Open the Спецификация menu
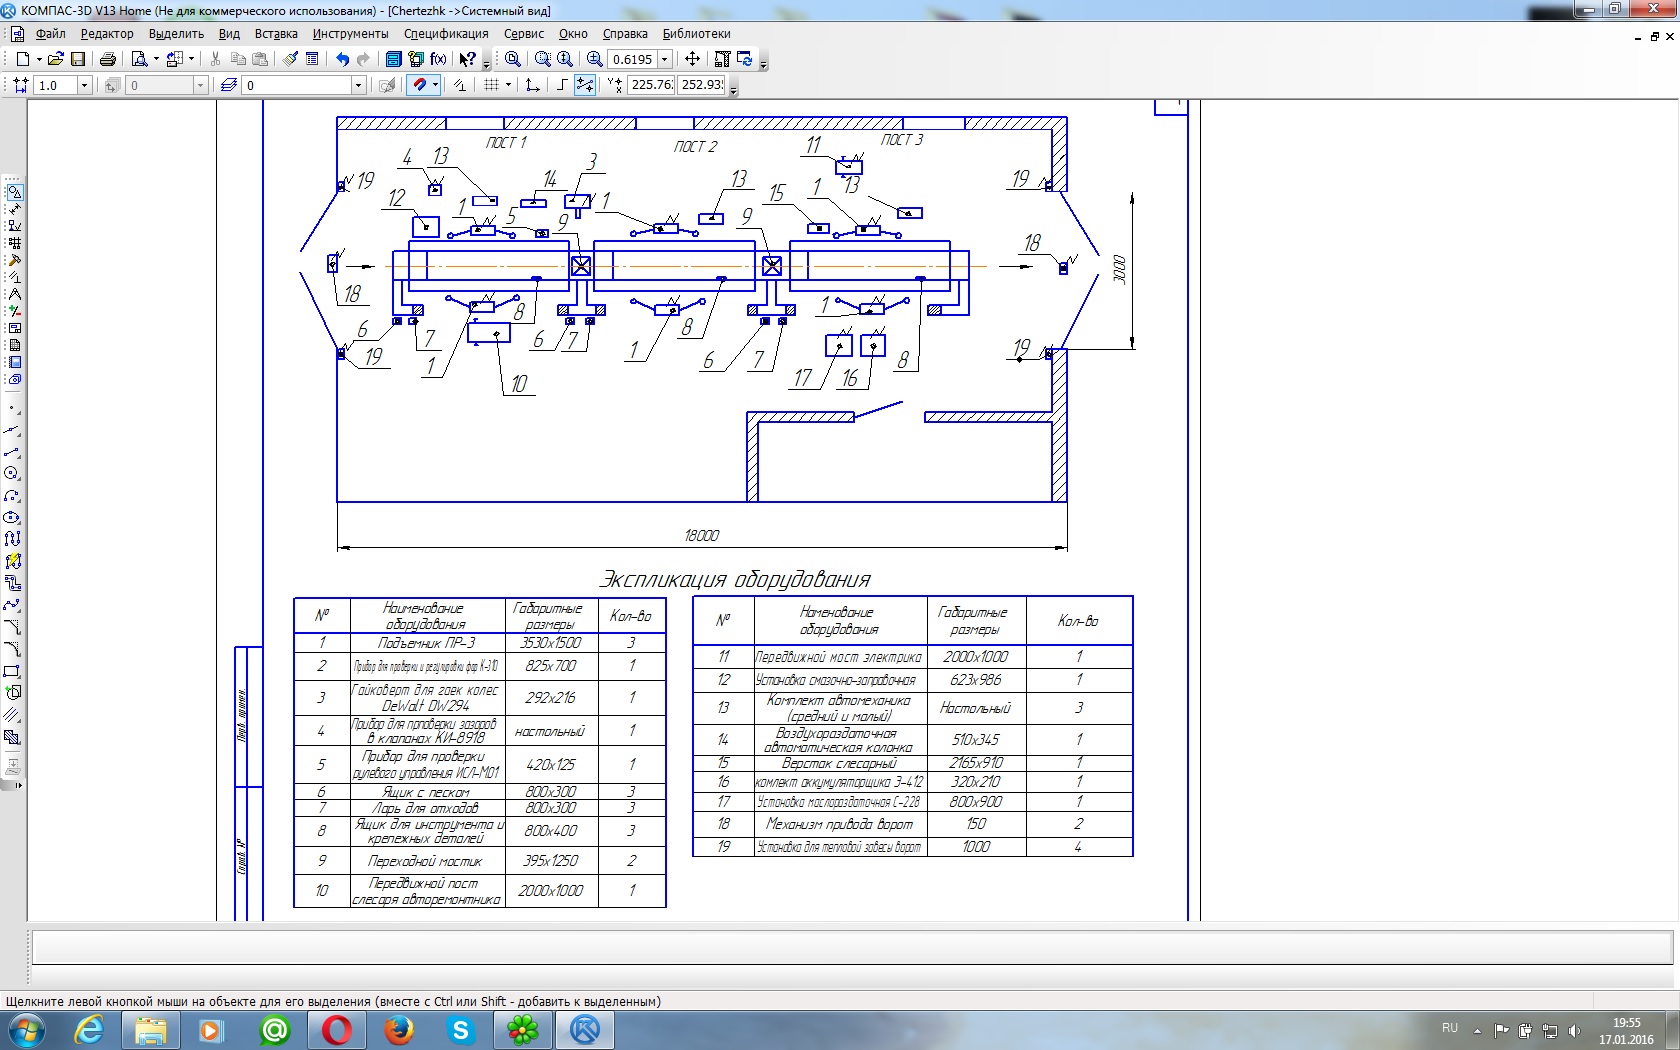This screenshot has height=1050, width=1680. coord(446,33)
